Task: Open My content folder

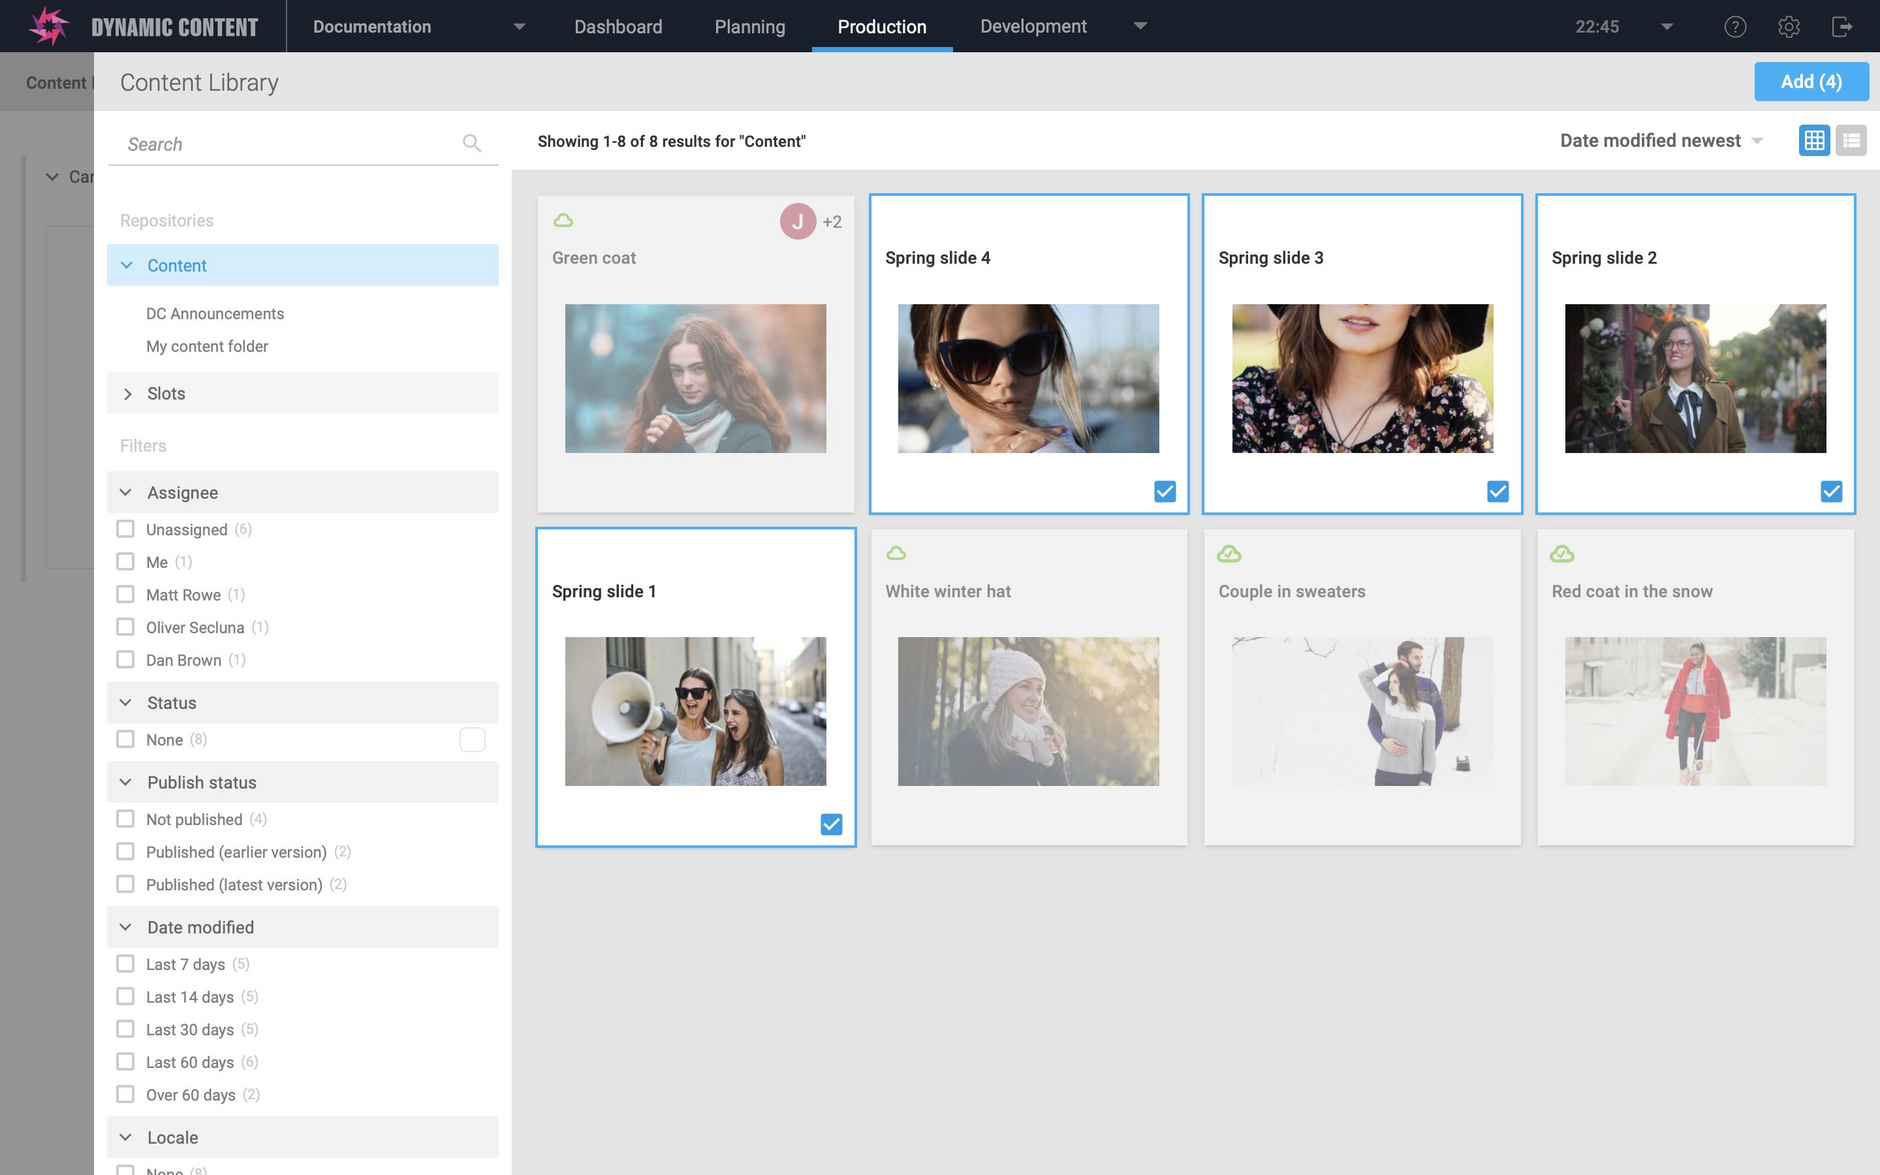Action: [x=207, y=346]
